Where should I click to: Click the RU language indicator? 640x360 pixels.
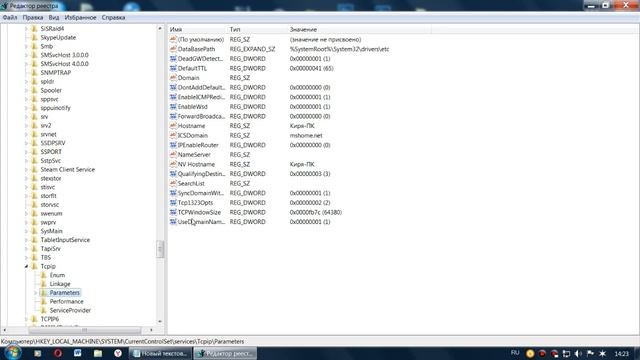click(515, 353)
